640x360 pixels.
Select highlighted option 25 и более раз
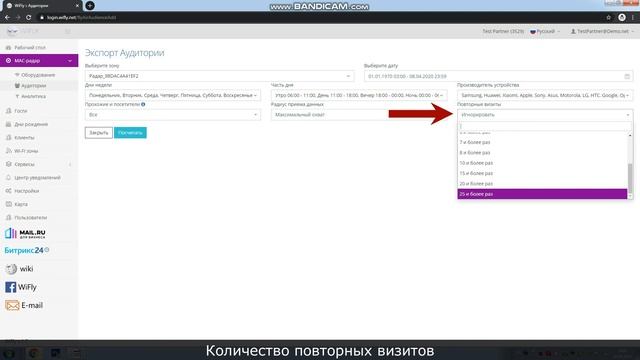(x=542, y=194)
